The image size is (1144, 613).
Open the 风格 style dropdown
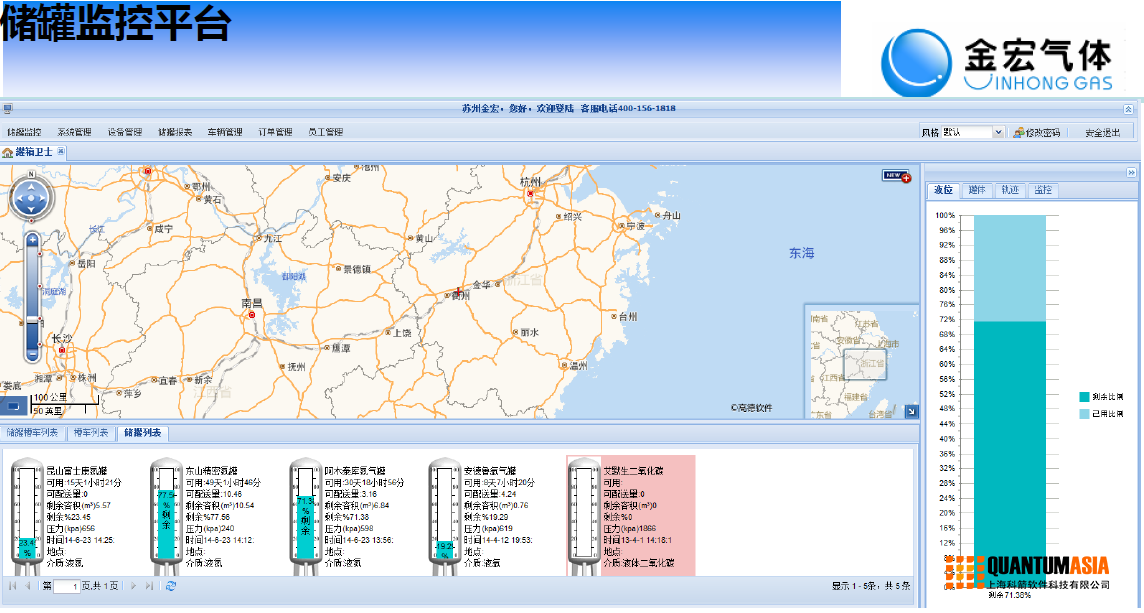997,132
